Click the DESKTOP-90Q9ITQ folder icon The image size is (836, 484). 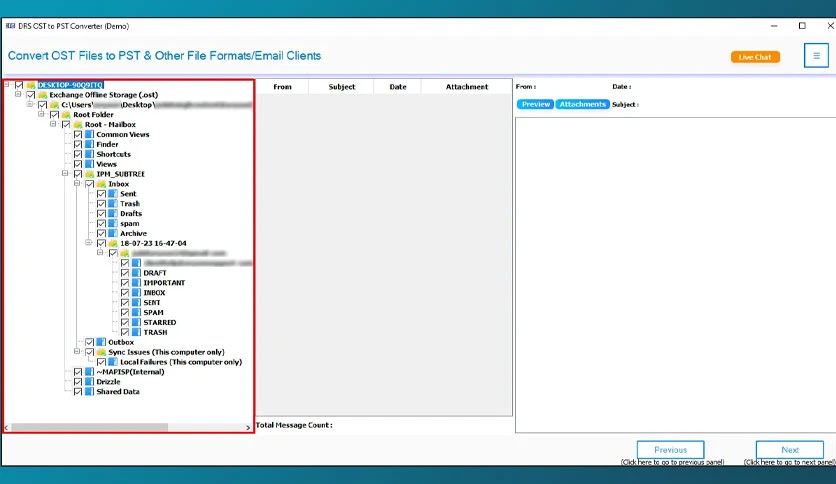31,85
